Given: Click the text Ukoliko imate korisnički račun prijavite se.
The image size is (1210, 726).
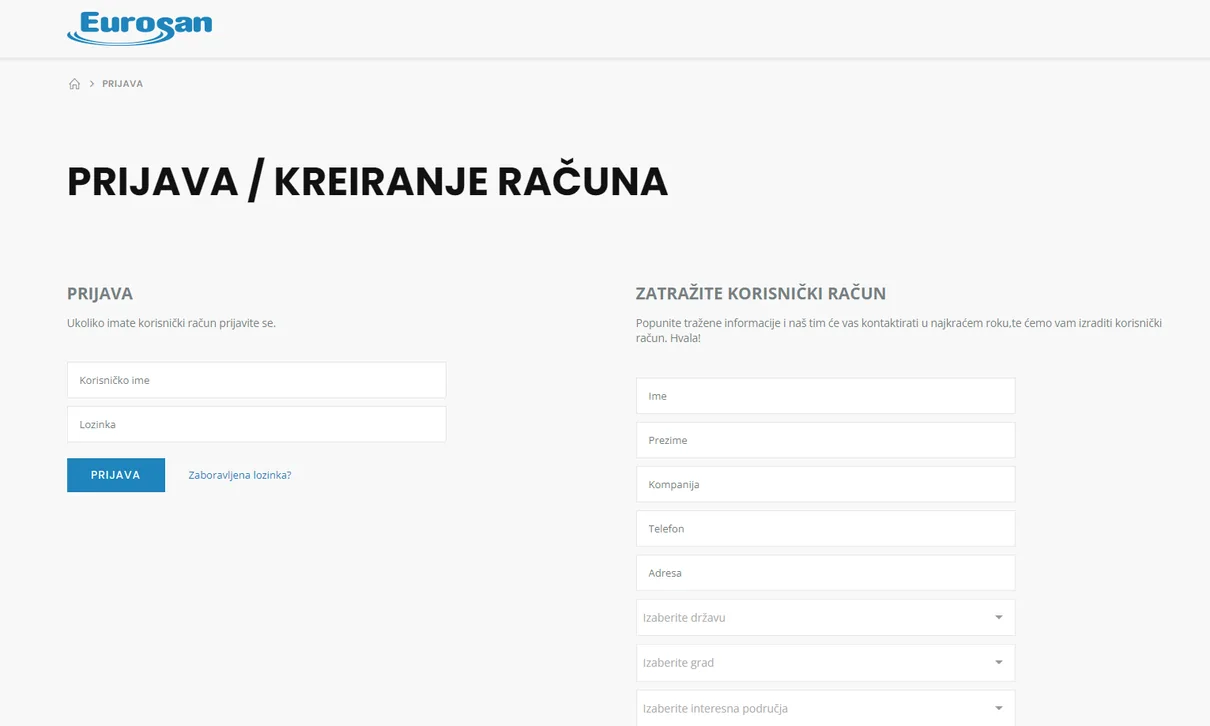Looking at the screenshot, I should pyautogui.click(x=171, y=323).
